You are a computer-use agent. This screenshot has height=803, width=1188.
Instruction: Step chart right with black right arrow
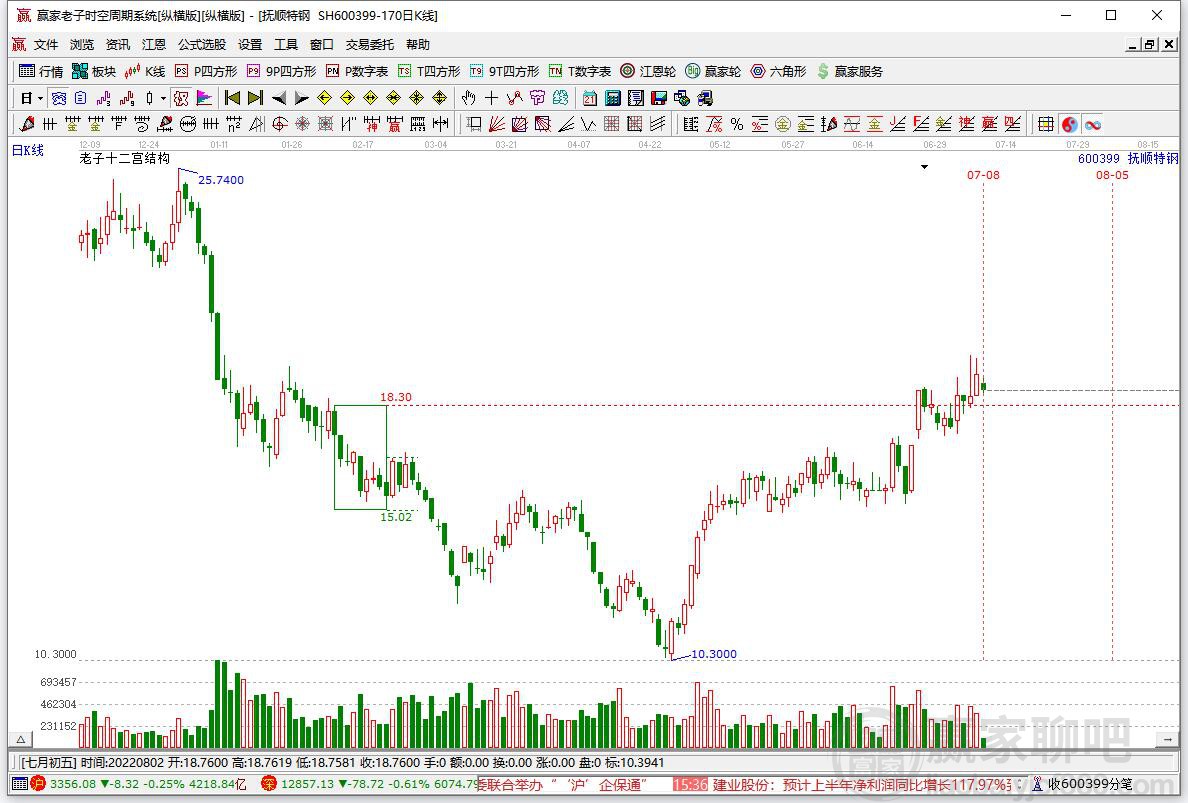point(302,98)
